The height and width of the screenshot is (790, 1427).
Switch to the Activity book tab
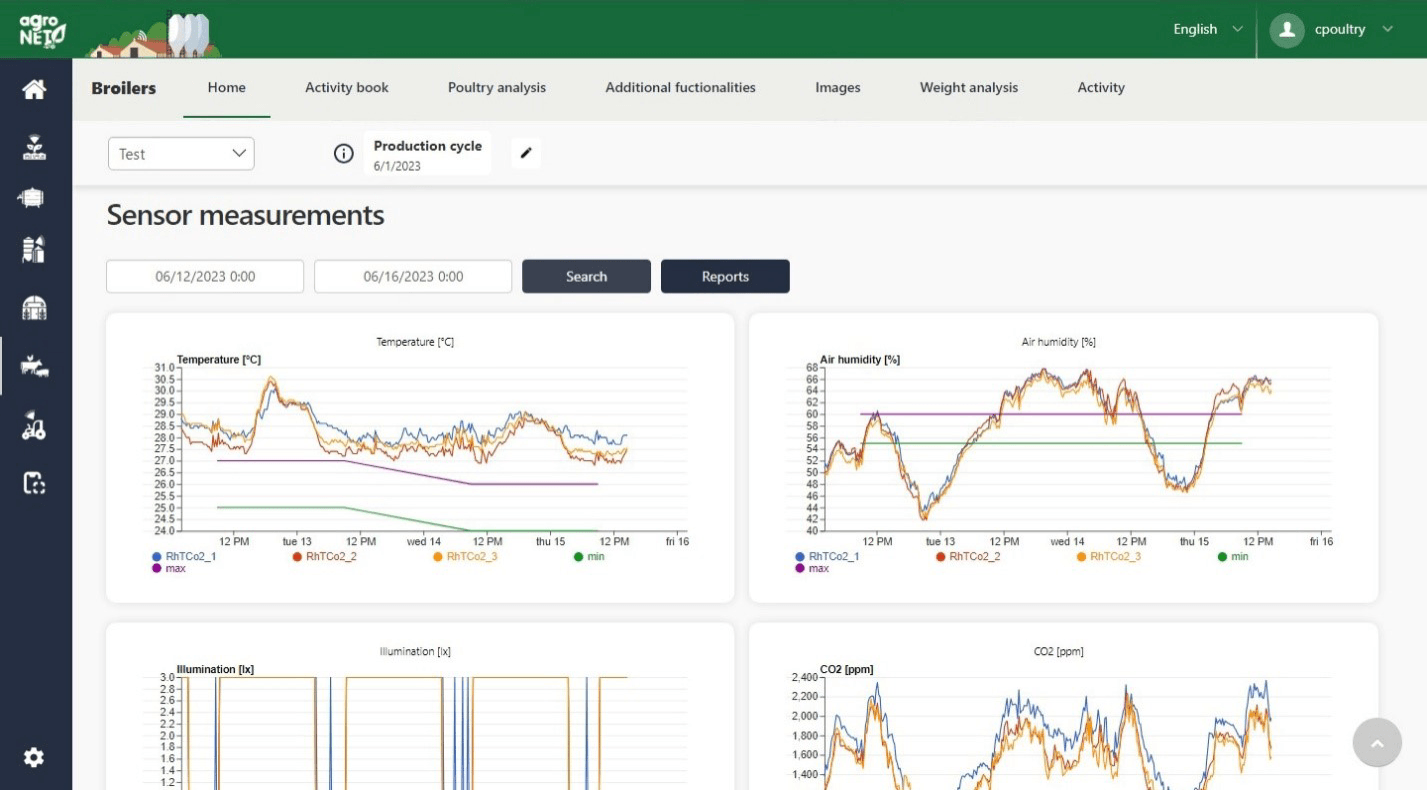tap(346, 88)
